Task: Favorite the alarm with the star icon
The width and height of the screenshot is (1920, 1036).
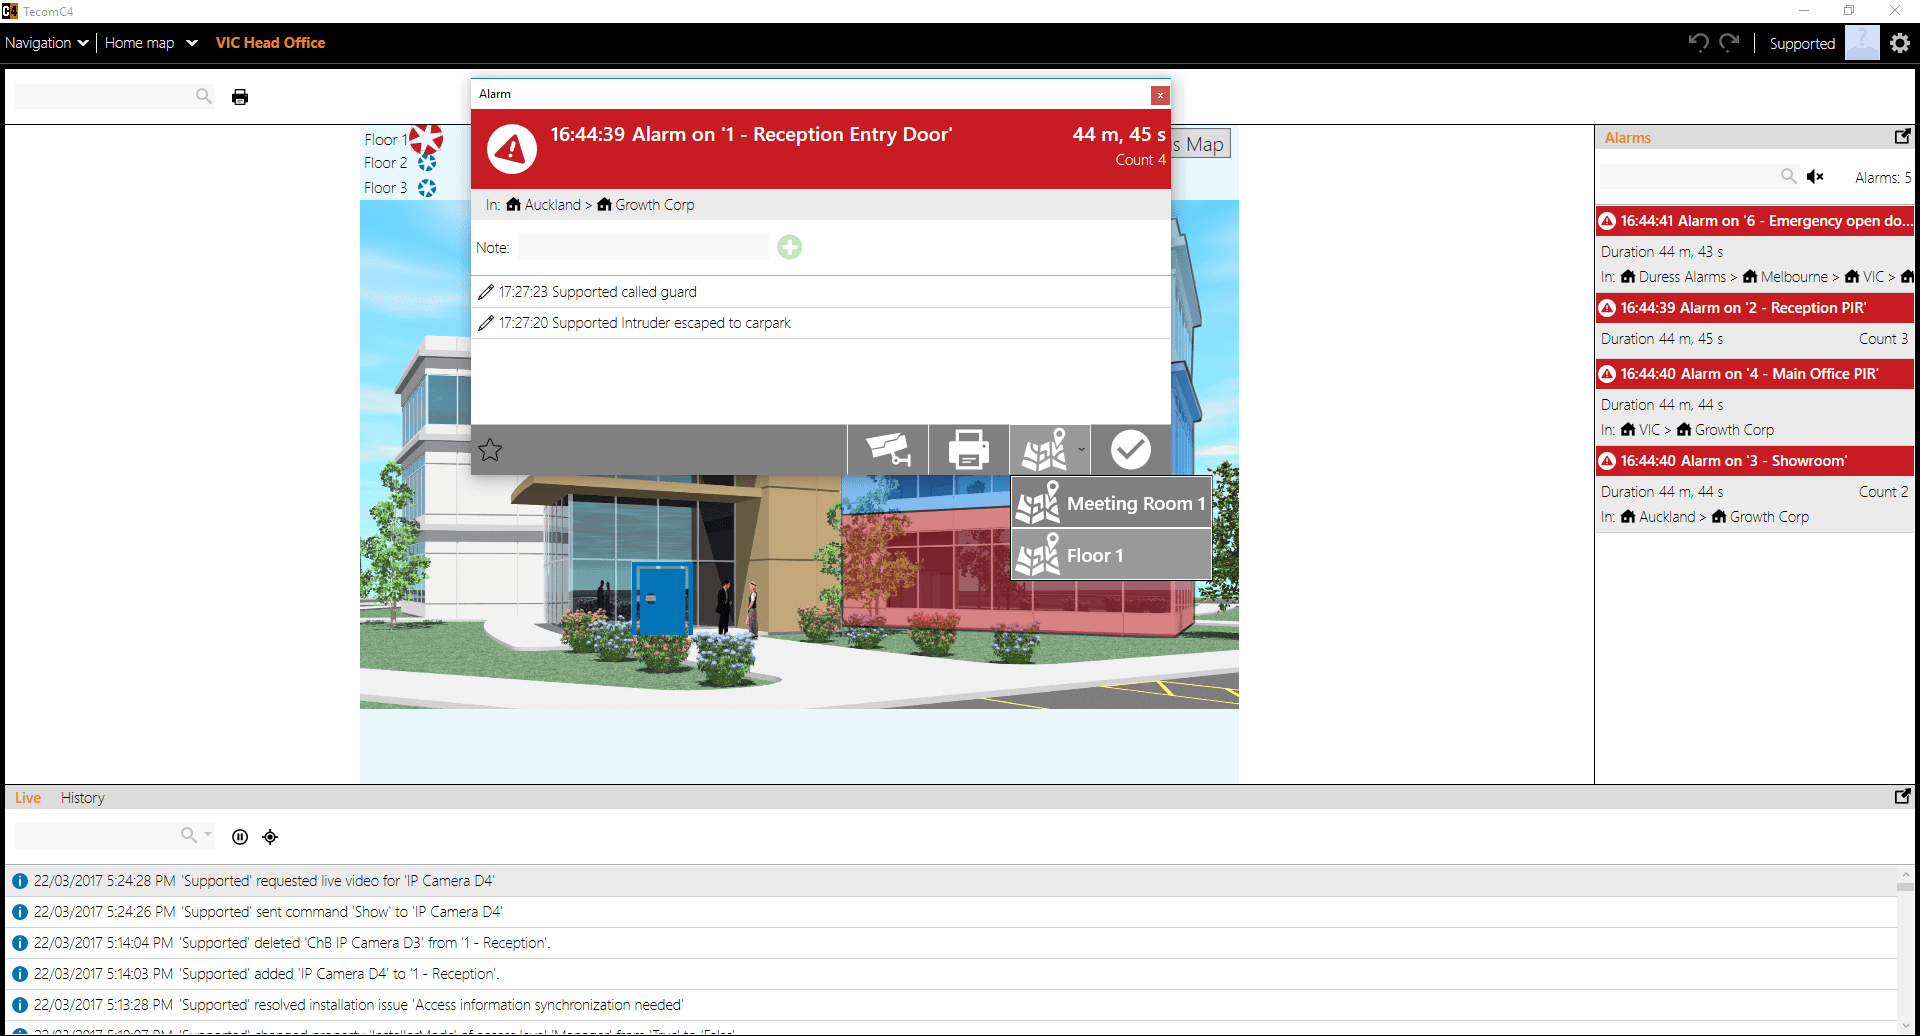Action: point(490,450)
